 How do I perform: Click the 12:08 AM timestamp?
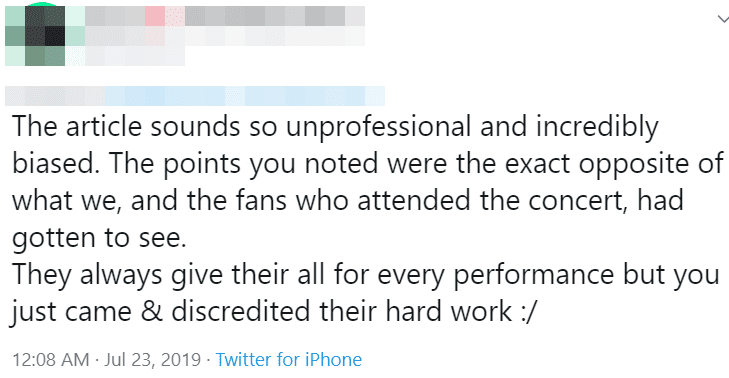51,359
